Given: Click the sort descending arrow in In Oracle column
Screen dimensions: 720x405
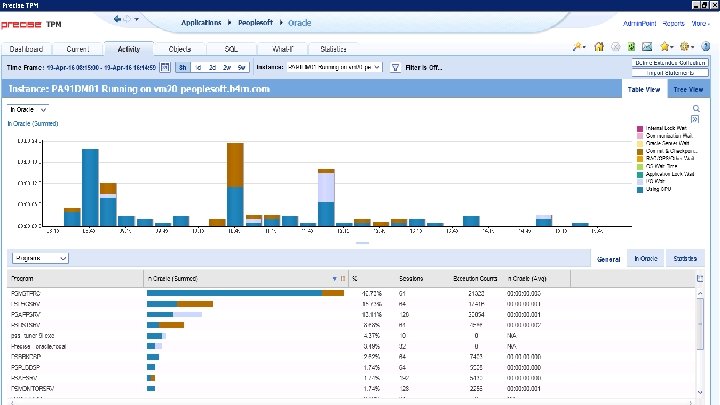Looking at the screenshot, I should click(334, 279).
